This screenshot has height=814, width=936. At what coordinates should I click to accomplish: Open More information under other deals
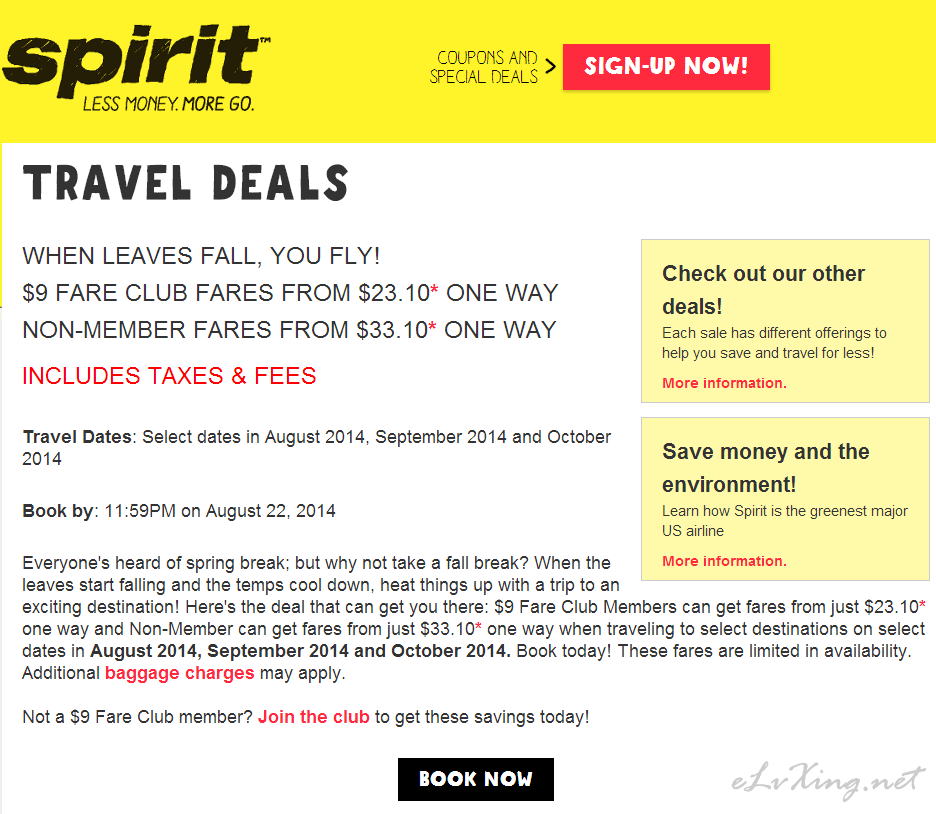coord(724,383)
